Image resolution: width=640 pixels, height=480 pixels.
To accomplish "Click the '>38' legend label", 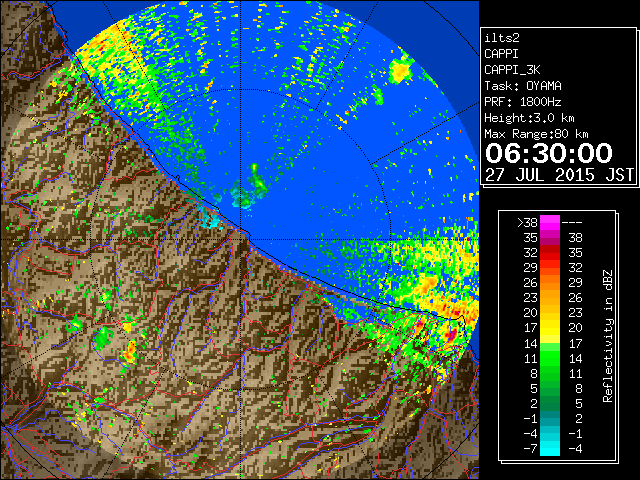I will click(x=527, y=223).
